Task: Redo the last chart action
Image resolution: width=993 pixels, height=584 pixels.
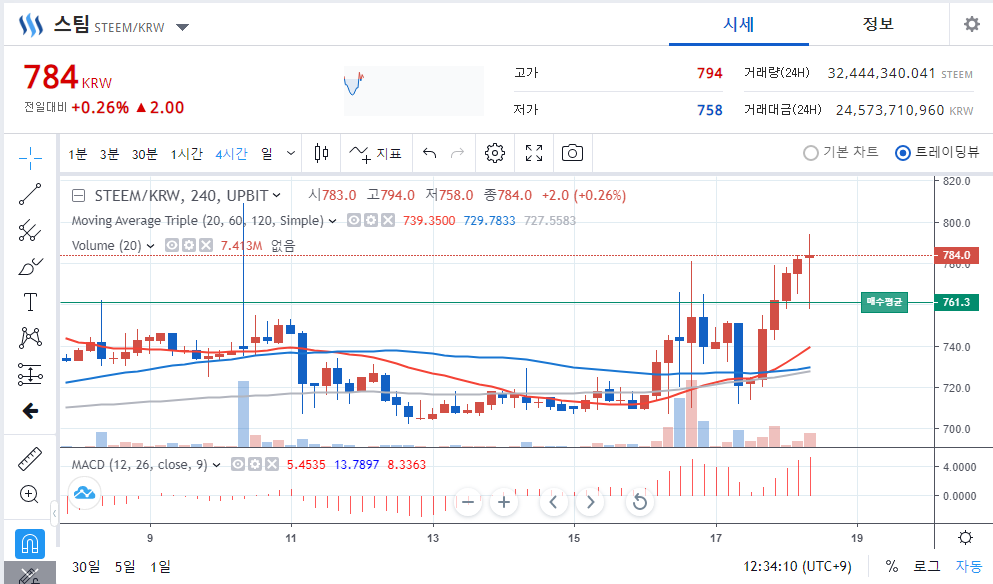Action: pyautogui.click(x=457, y=153)
